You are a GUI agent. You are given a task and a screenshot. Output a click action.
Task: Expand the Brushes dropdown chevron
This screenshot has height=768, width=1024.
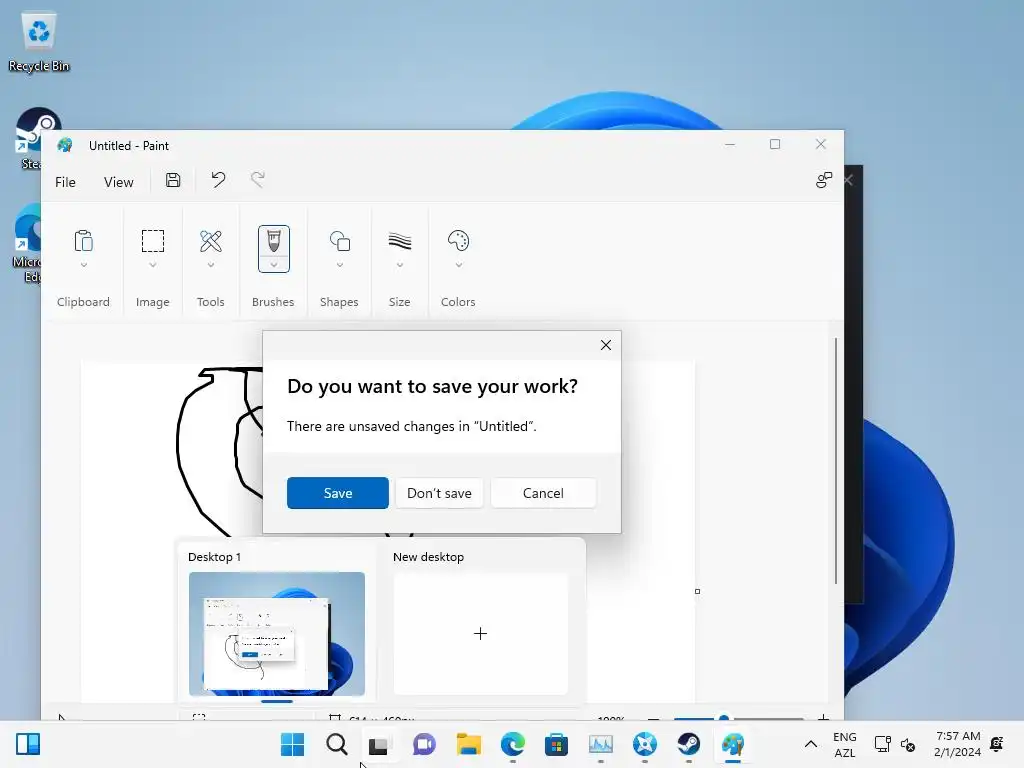274,265
